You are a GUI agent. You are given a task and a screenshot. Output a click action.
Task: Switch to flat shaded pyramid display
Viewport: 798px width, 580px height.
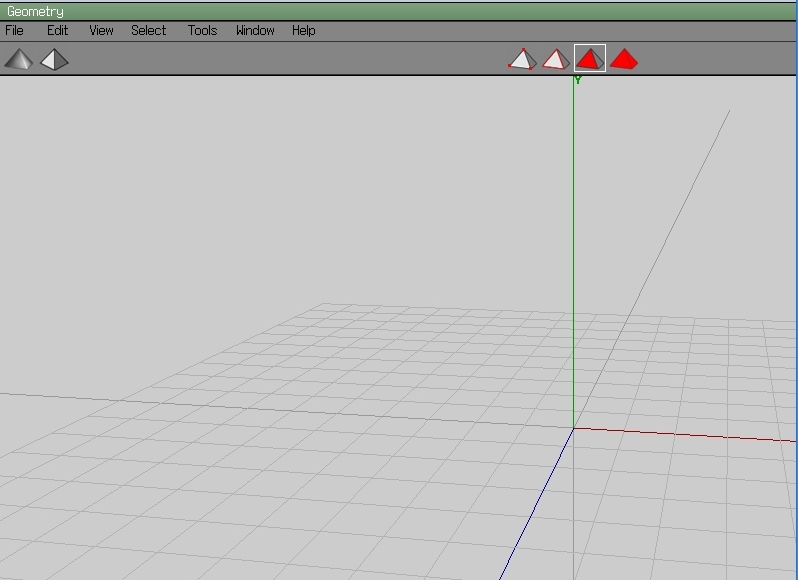(x=54, y=59)
